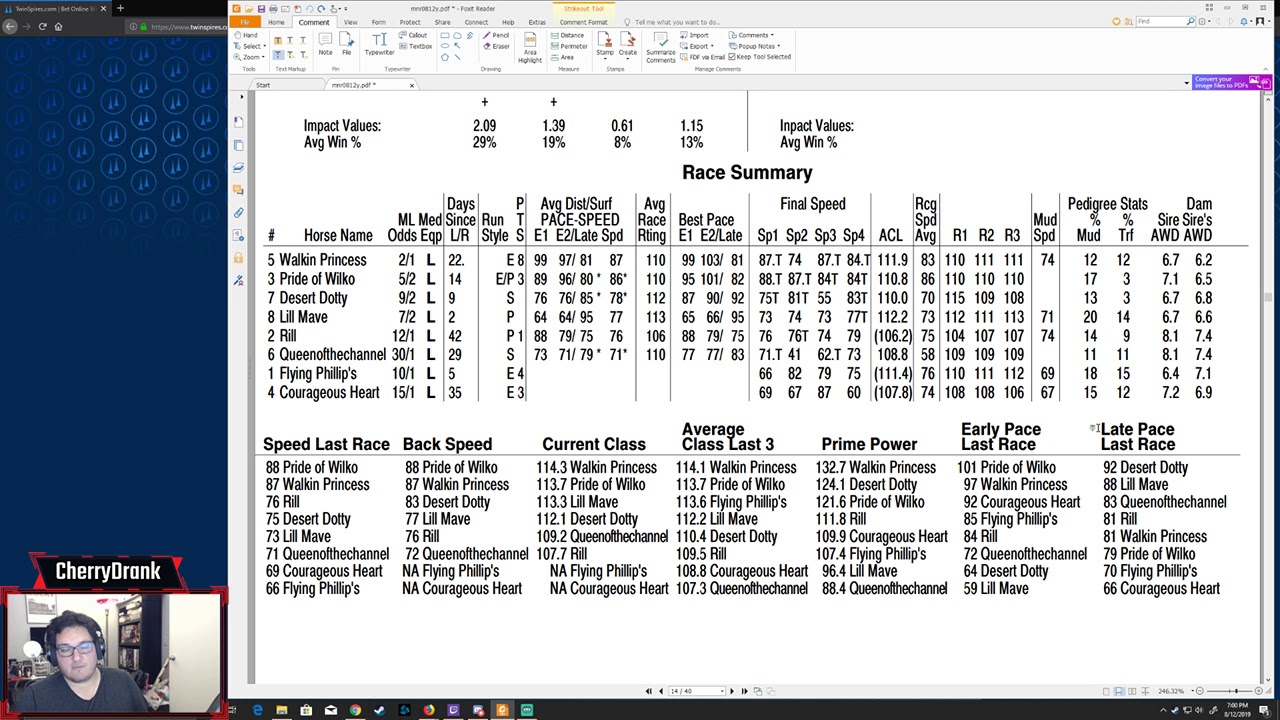Click the zoom slider in status bar
Screen dimensions: 1280x720
pos(1234,691)
